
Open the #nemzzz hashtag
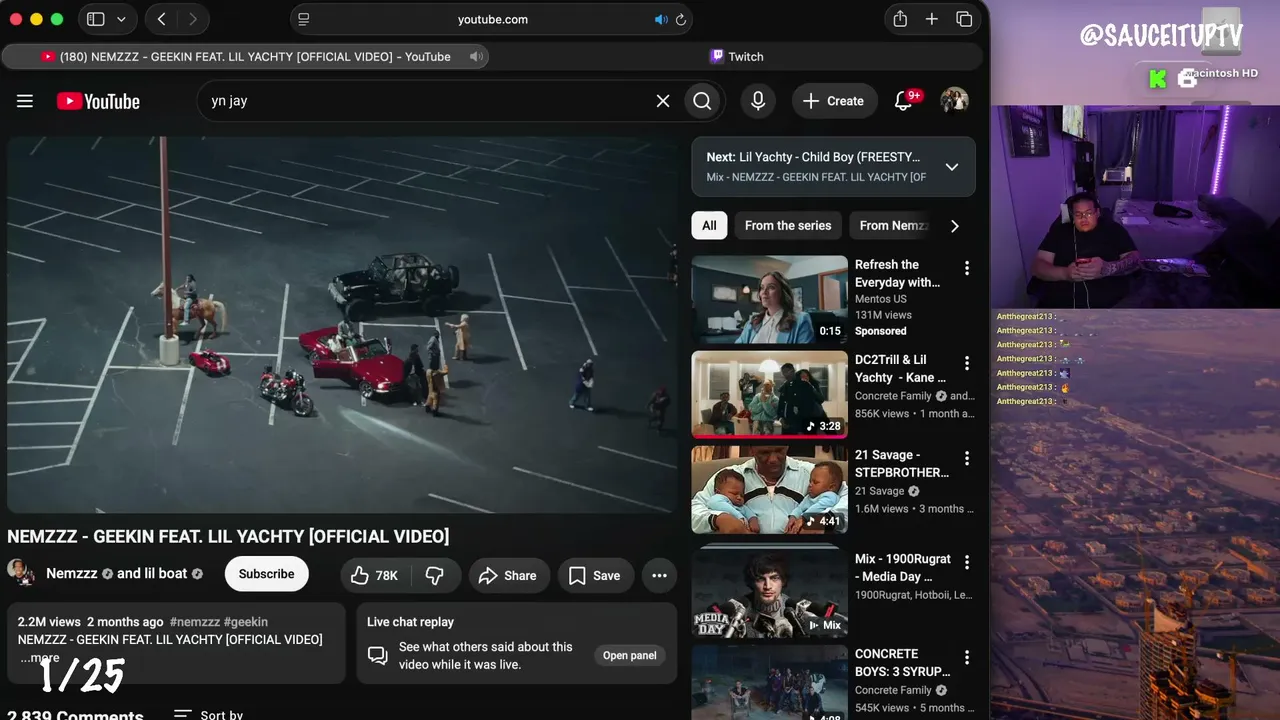pos(194,622)
